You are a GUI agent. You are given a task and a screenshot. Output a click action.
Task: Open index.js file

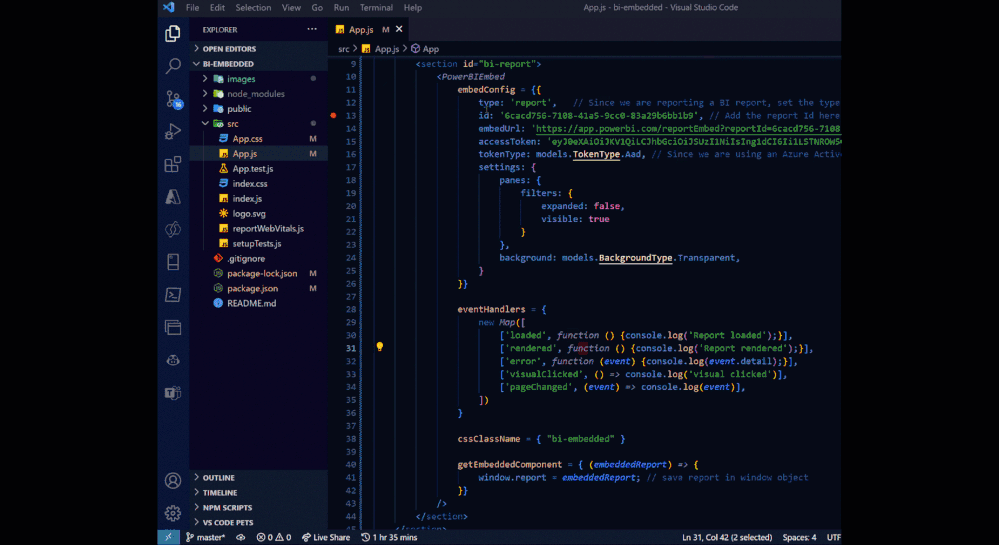point(259,198)
